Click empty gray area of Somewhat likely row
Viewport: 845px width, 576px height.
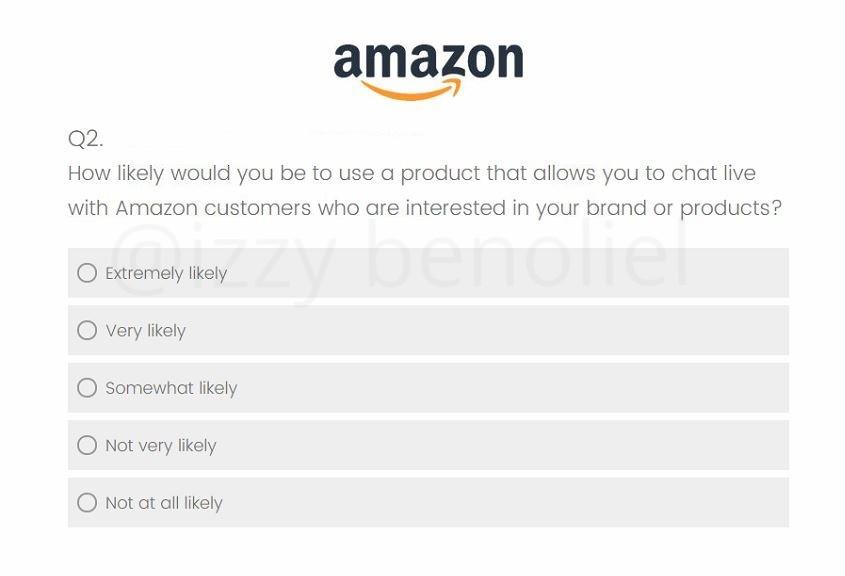(x=512, y=387)
